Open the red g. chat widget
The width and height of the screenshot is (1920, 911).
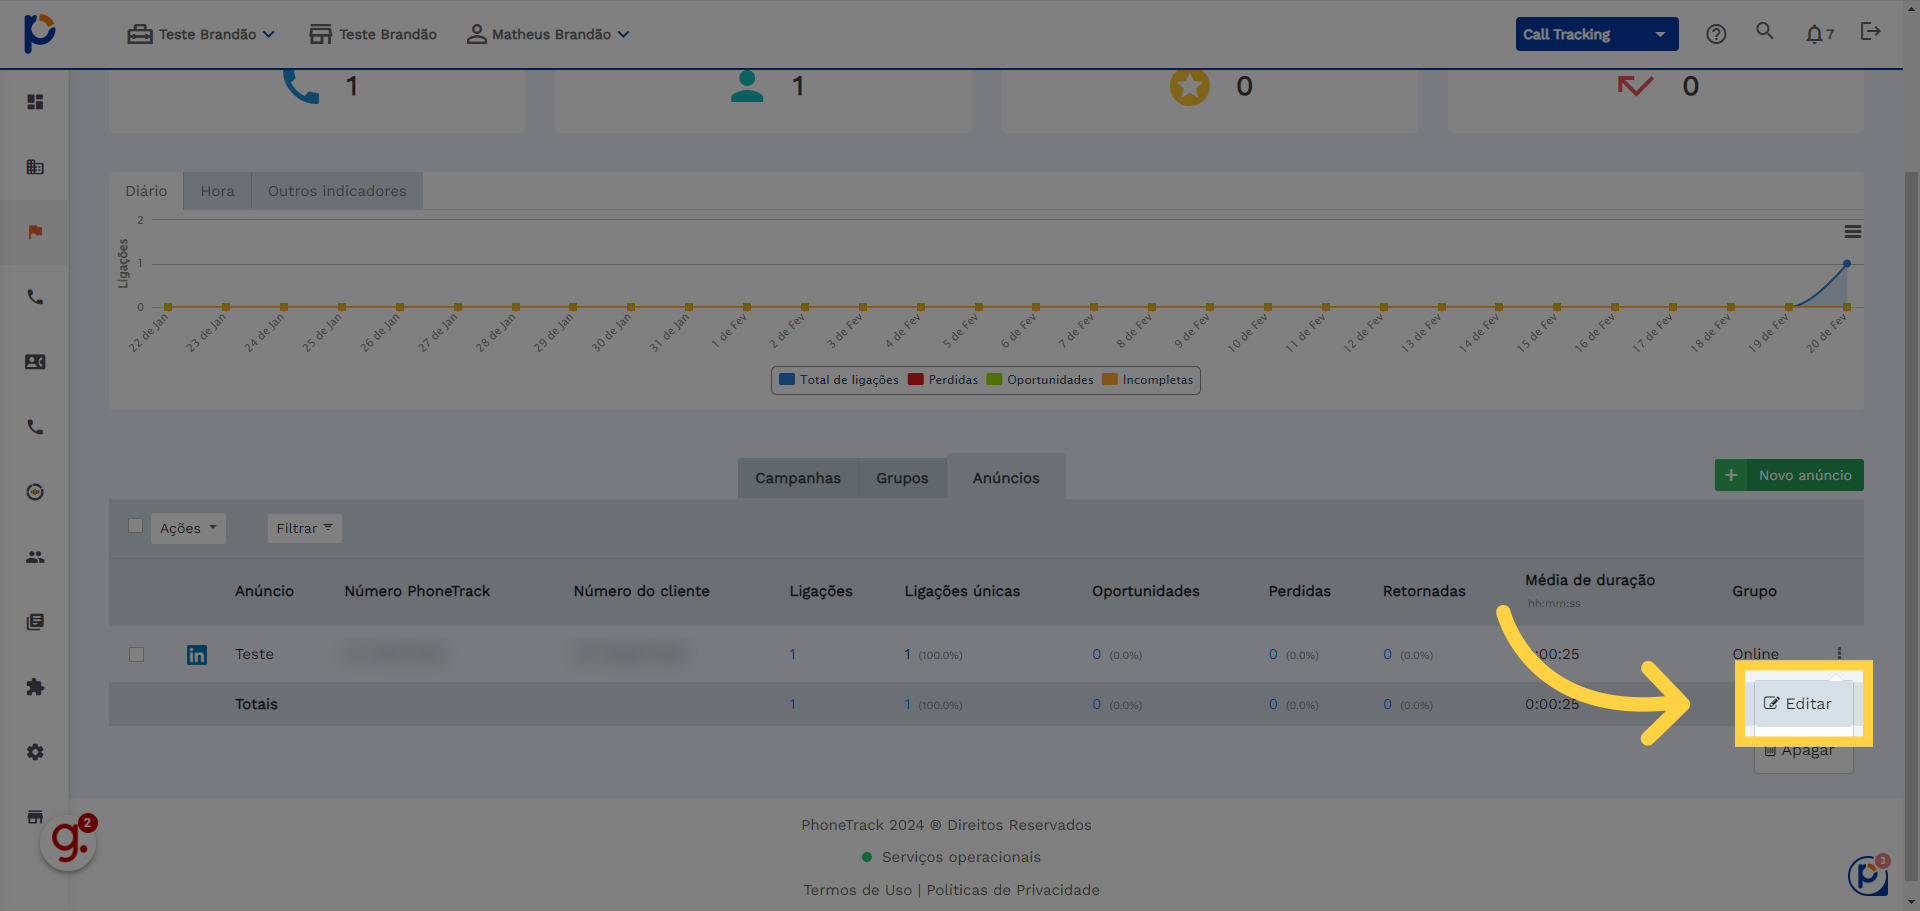(68, 842)
